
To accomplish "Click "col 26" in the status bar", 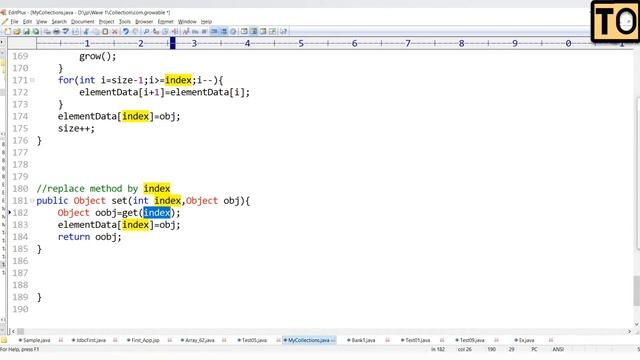I will 464,349.
